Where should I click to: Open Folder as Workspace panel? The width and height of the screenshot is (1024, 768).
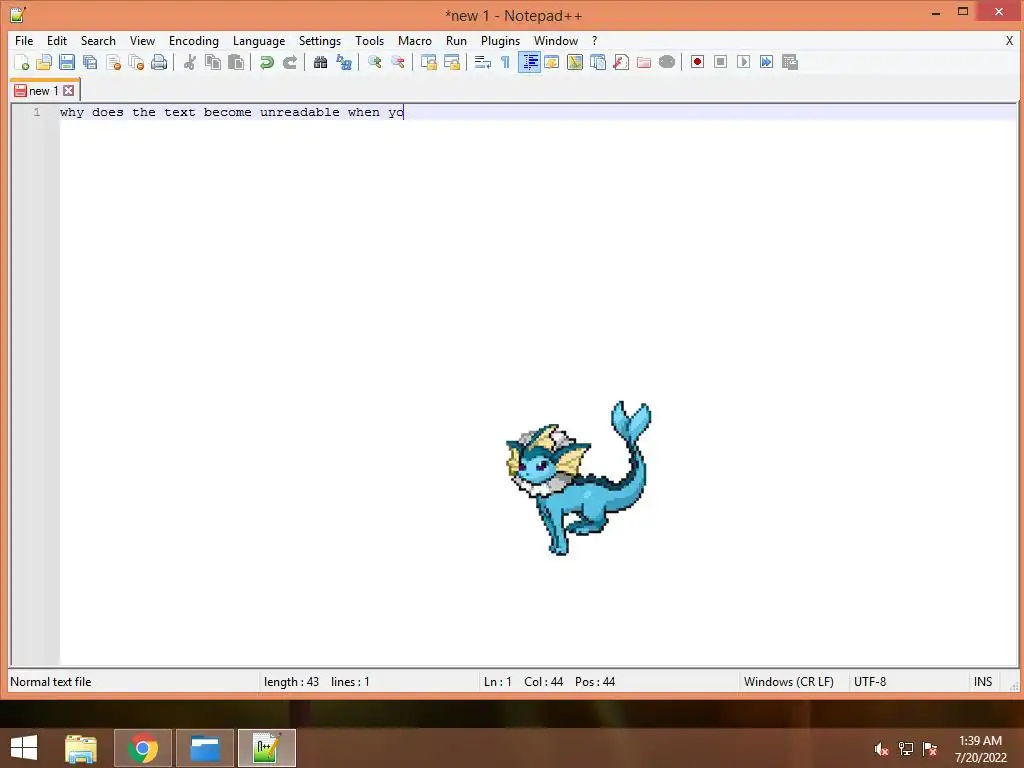point(644,62)
